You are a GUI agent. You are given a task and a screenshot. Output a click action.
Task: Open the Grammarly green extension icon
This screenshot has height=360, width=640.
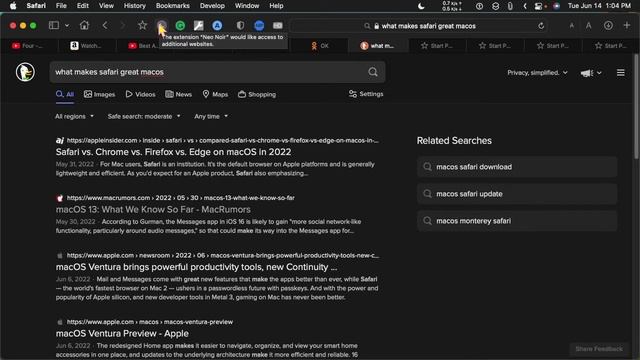(180, 25)
